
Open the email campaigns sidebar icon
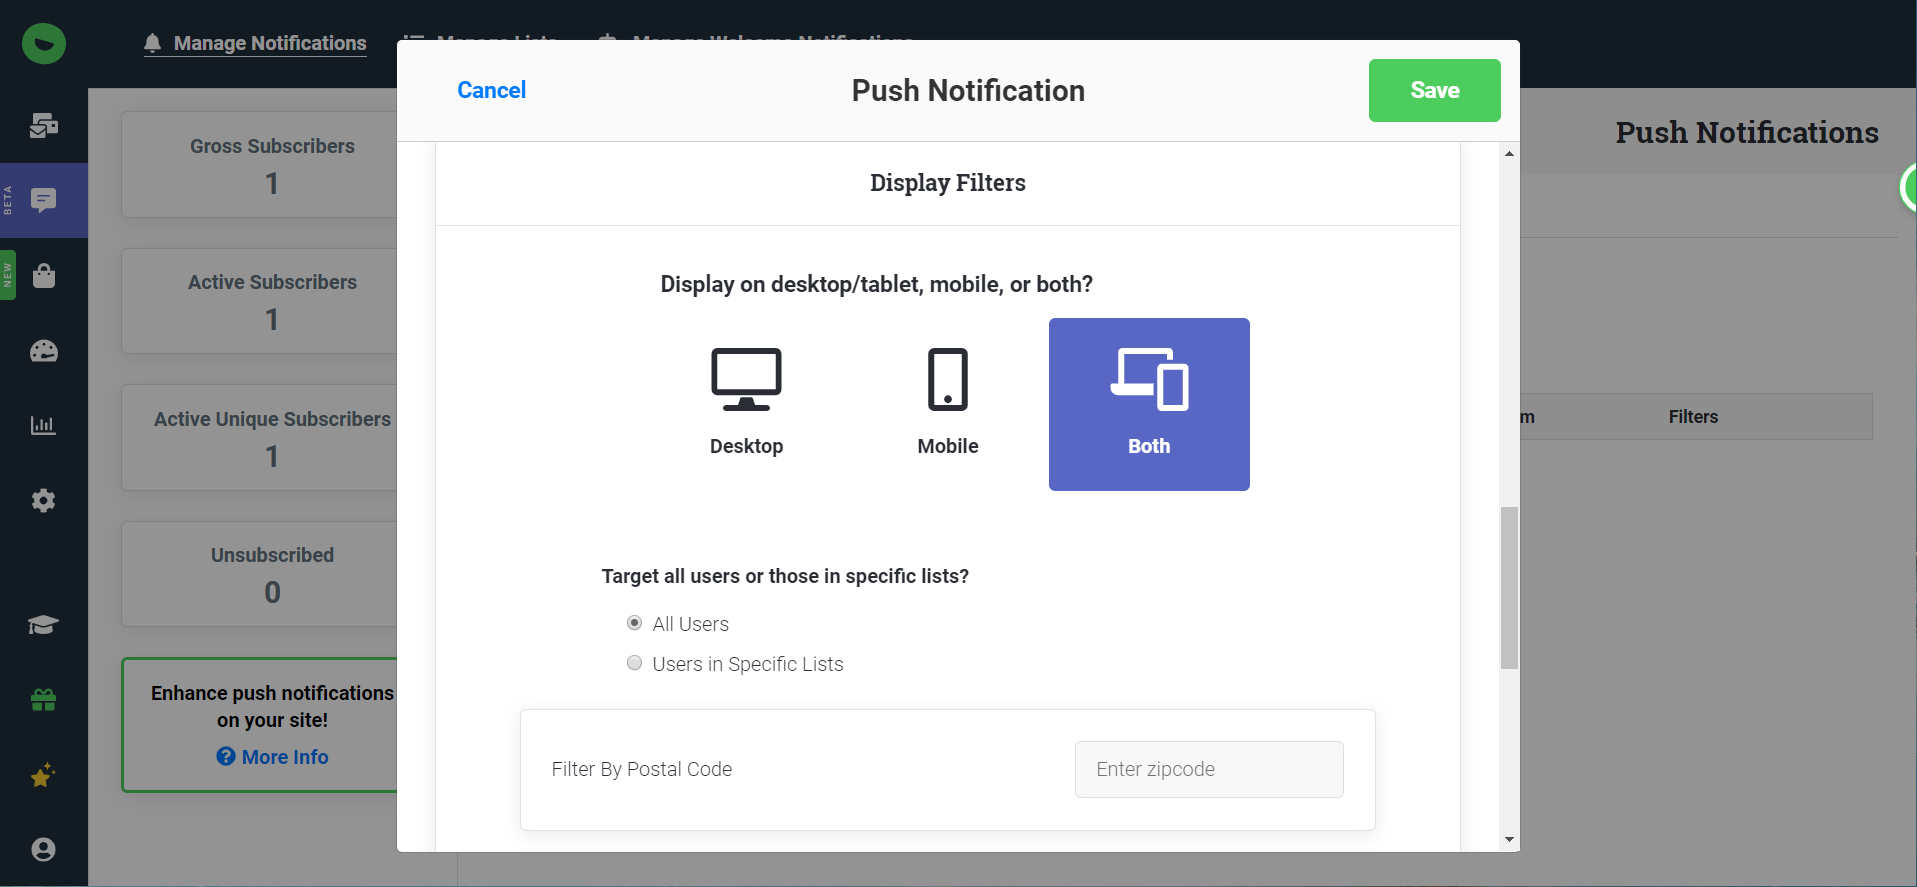coord(44,125)
